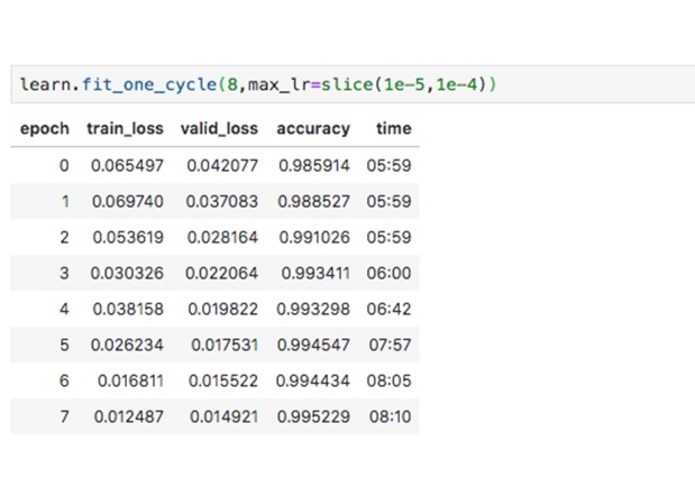Click train_loss value 0.065497
This screenshot has height=494, width=695.
click(127, 166)
